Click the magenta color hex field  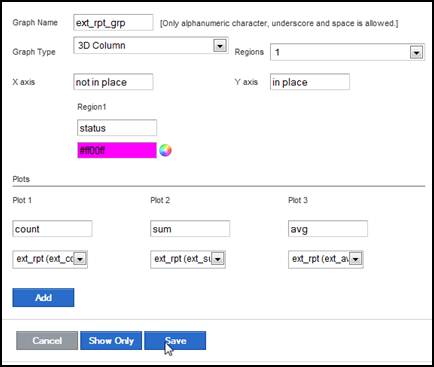(x=117, y=150)
